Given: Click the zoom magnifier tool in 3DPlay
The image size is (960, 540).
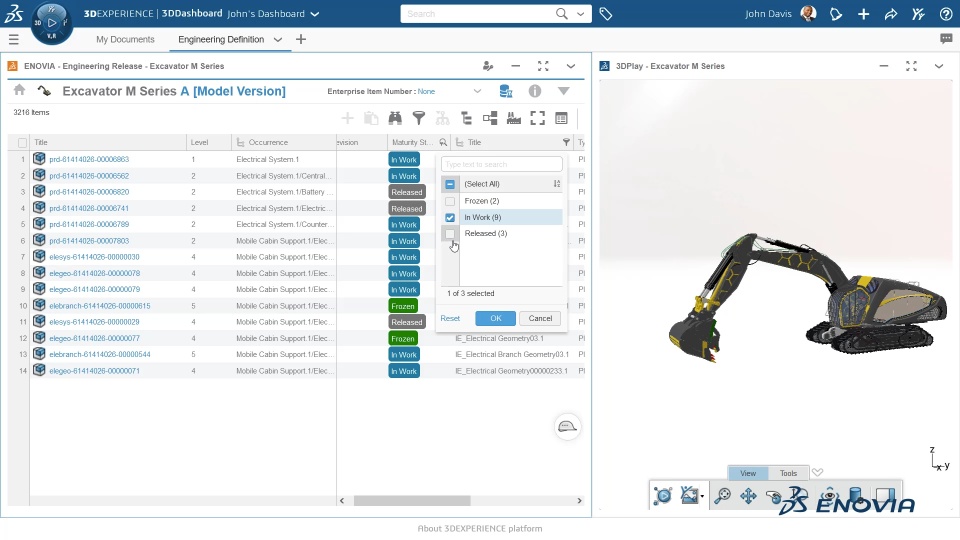Looking at the screenshot, I should 722,496.
